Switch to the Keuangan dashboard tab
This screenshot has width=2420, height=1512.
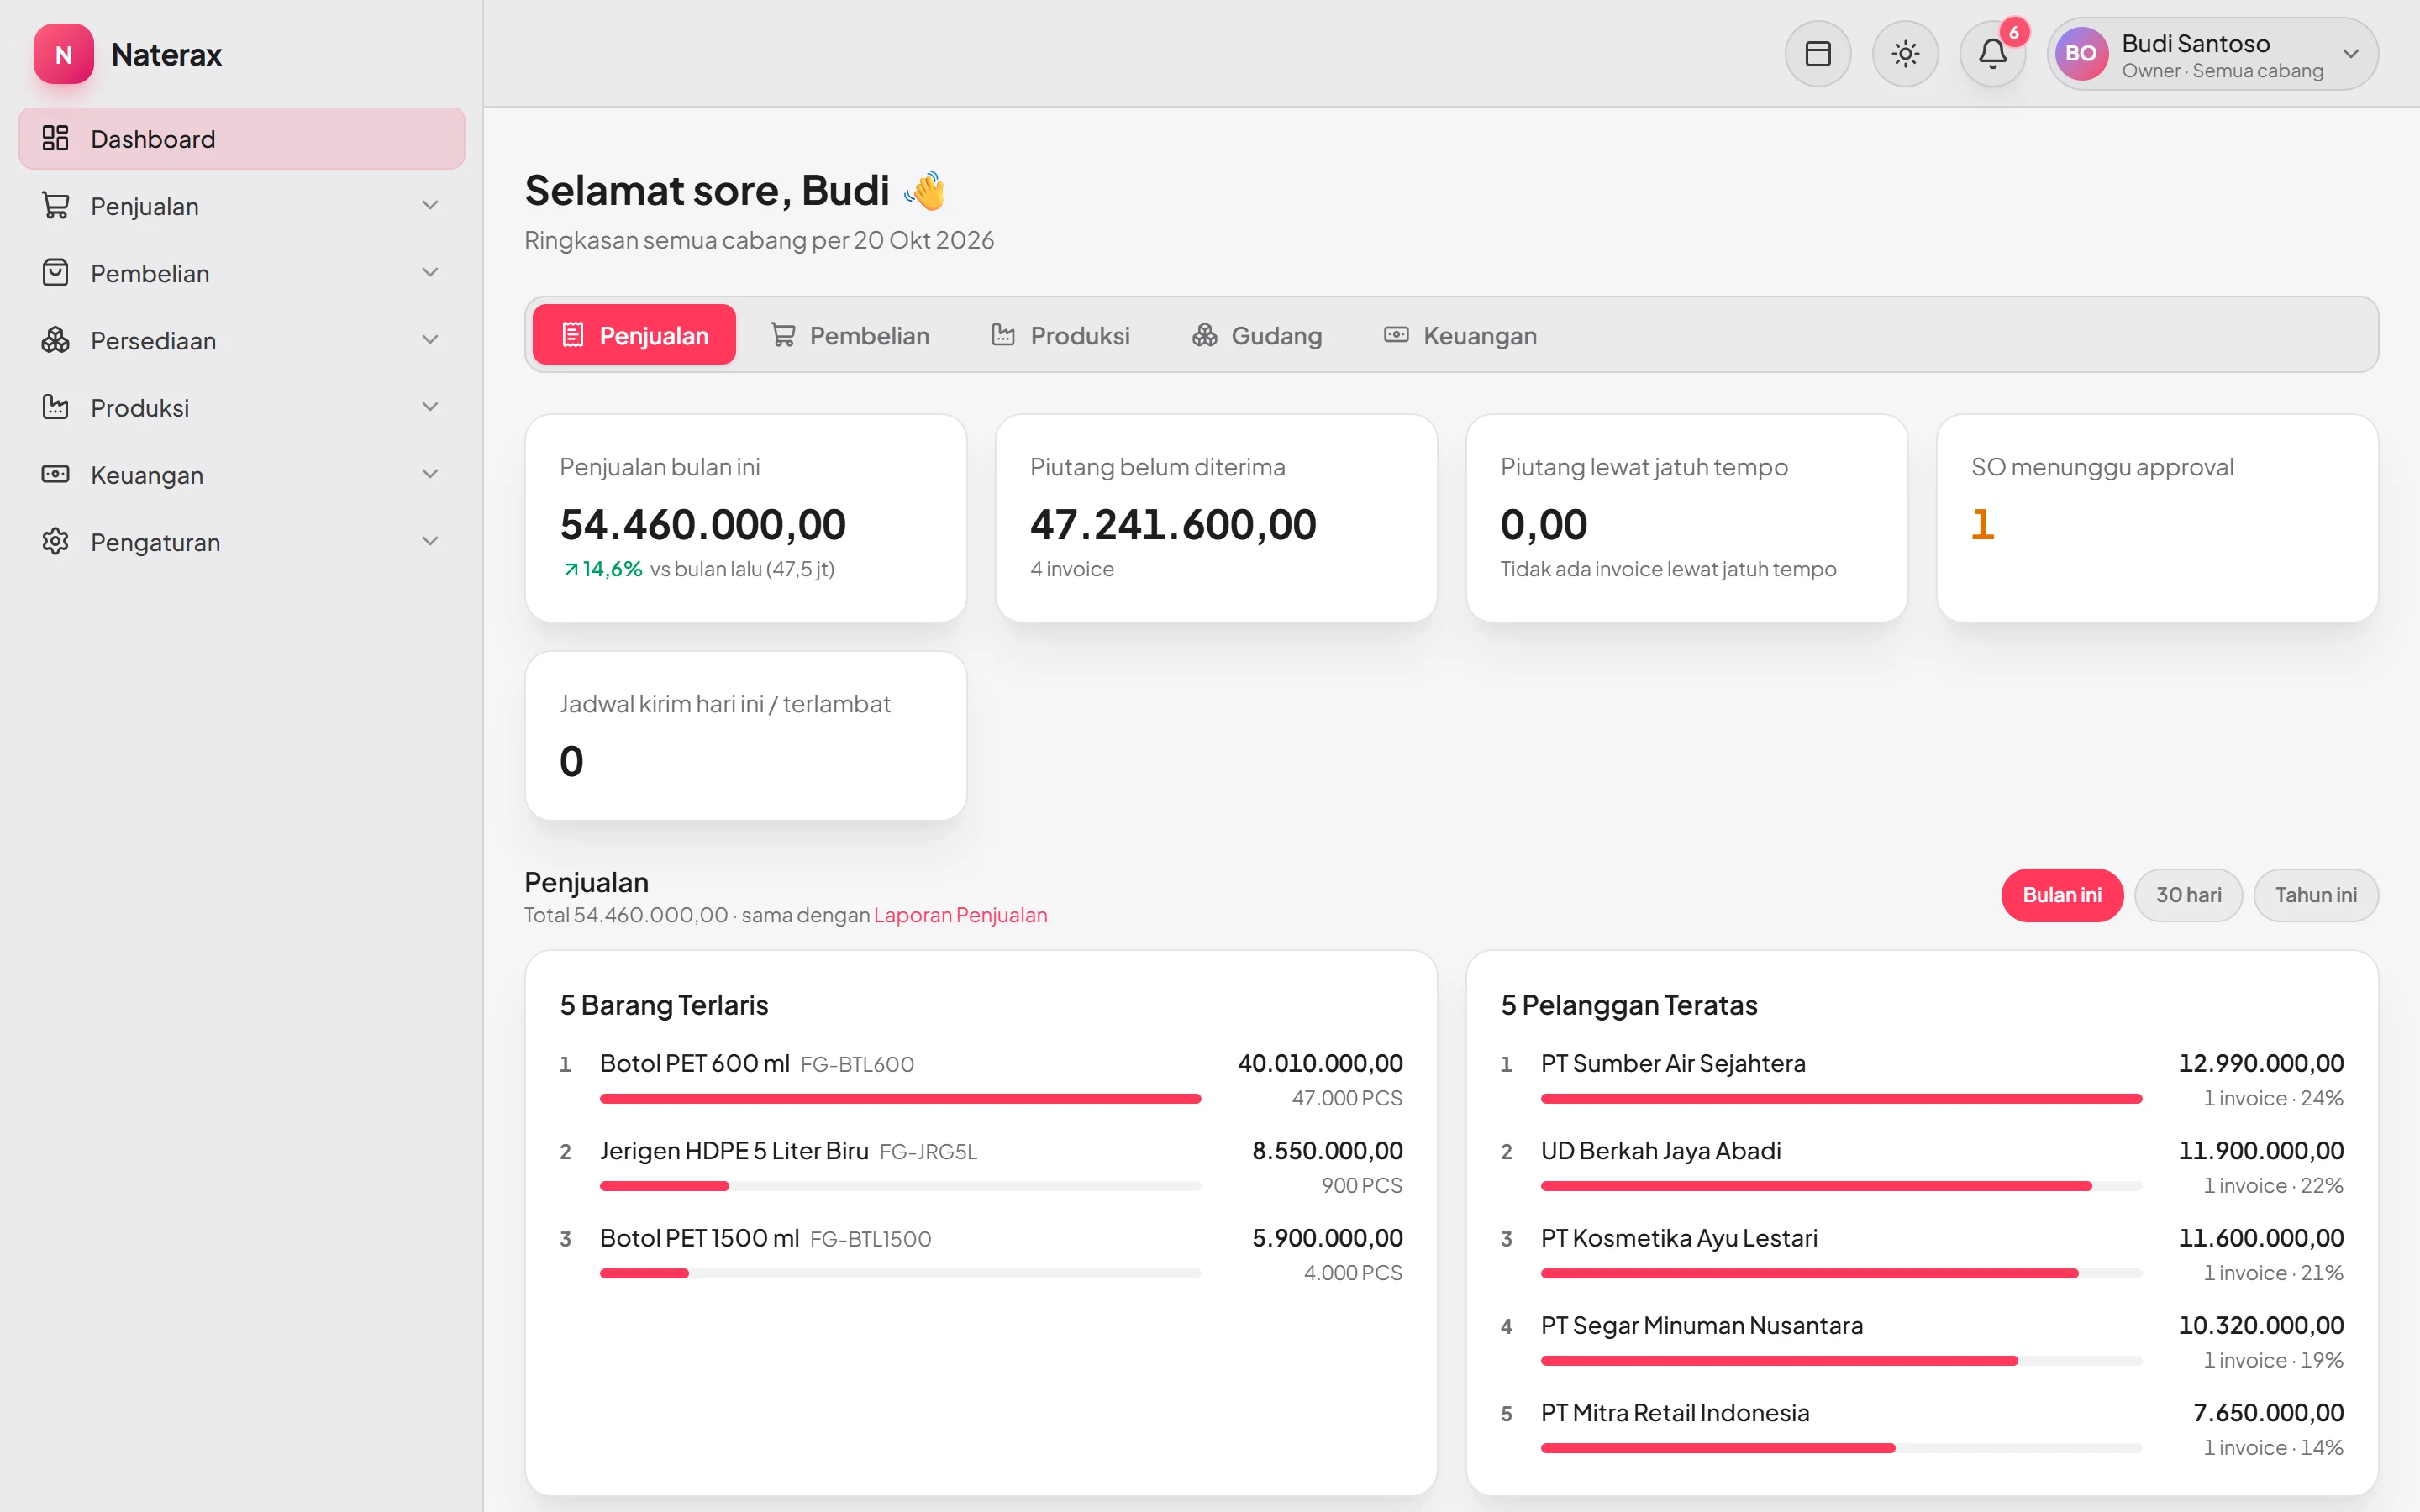tap(1460, 335)
